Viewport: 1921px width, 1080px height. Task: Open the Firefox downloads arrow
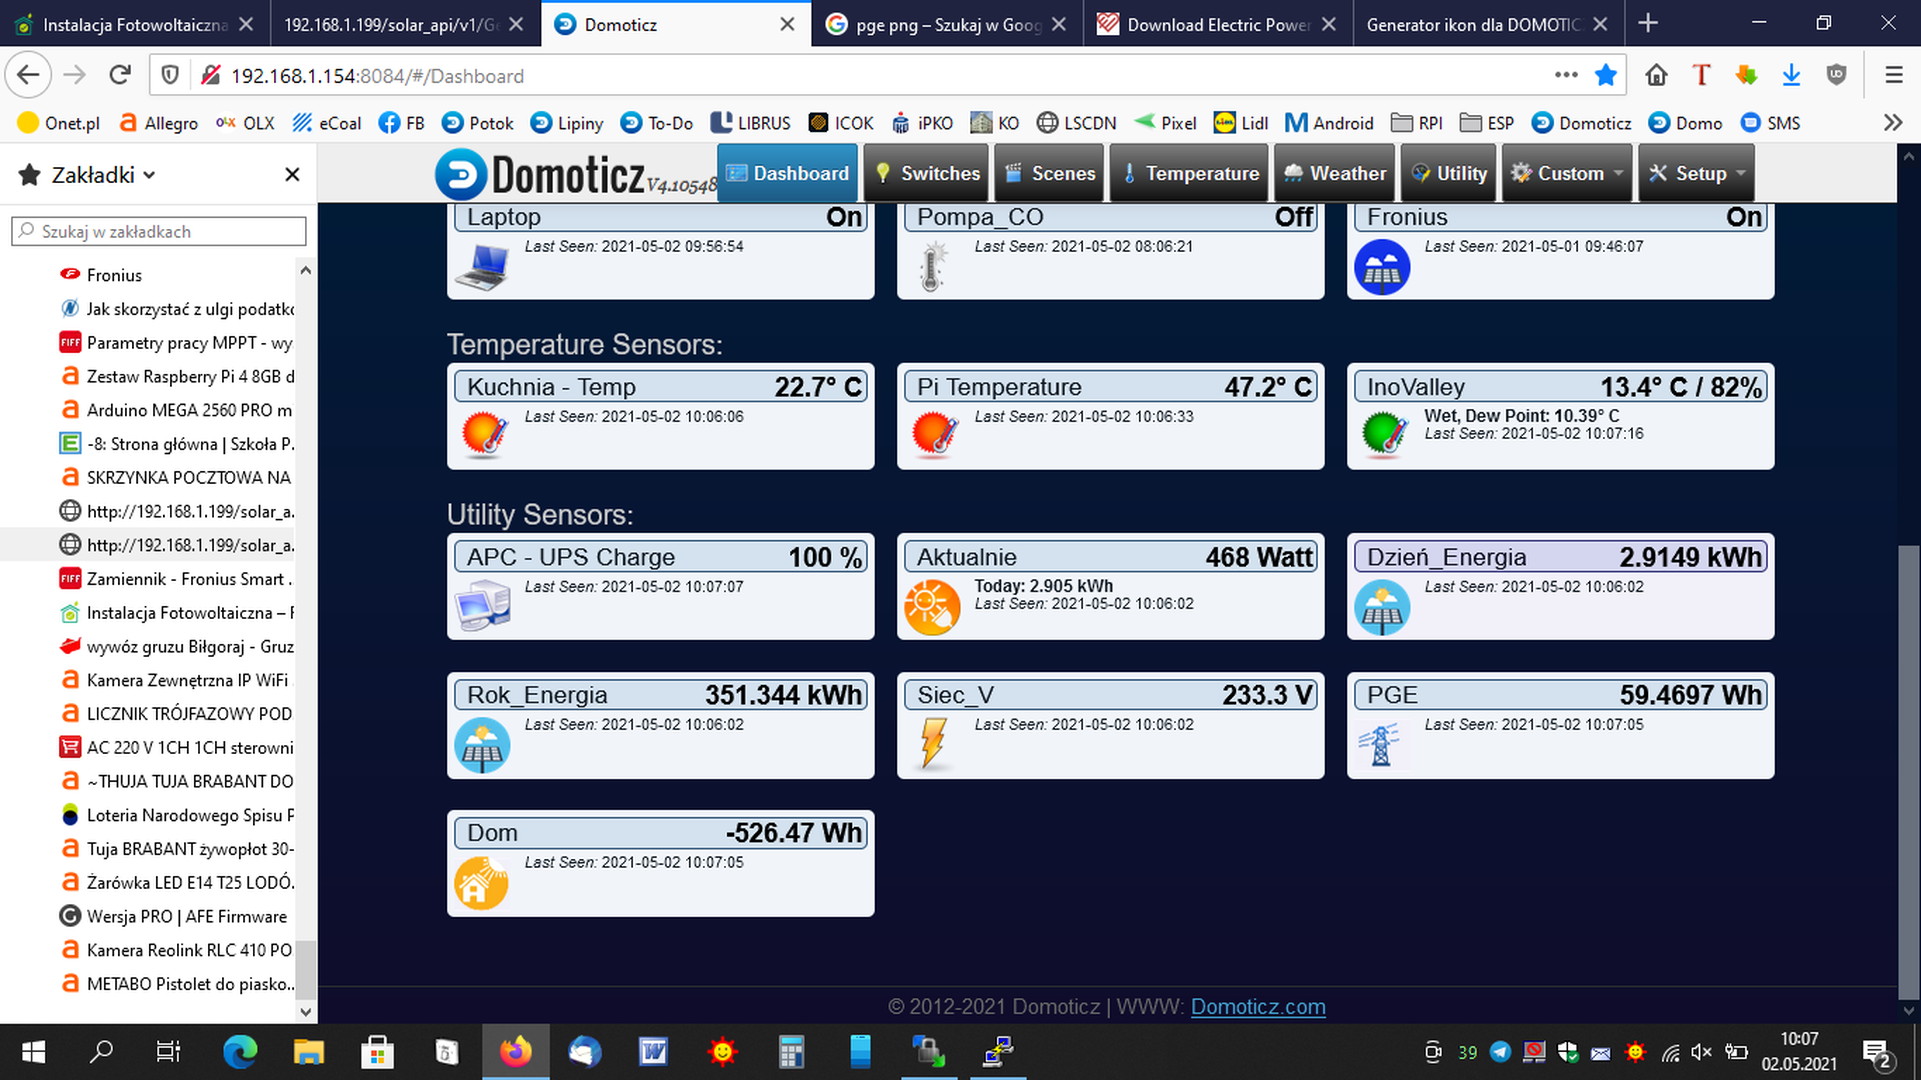tap(1791, 75)
